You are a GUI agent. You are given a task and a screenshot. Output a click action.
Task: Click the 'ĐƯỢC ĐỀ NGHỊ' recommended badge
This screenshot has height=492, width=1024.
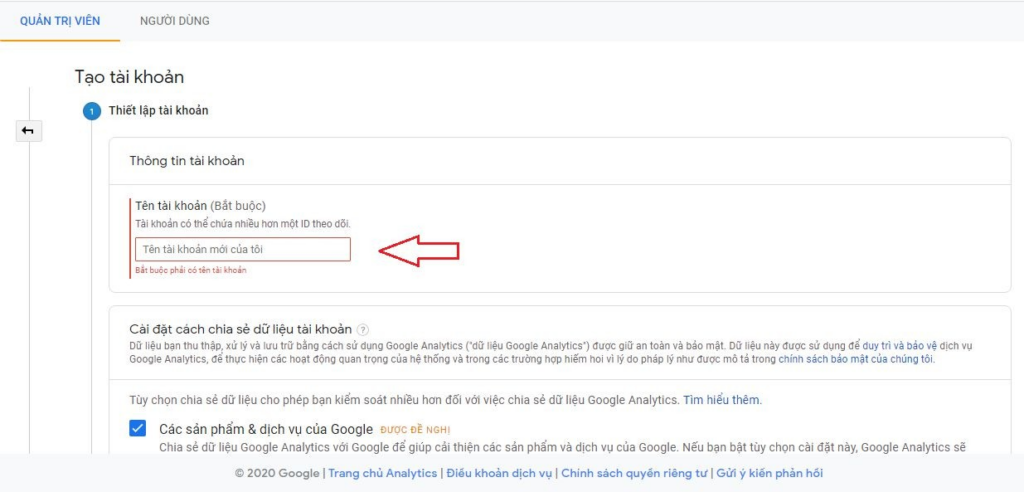[415, 430]
